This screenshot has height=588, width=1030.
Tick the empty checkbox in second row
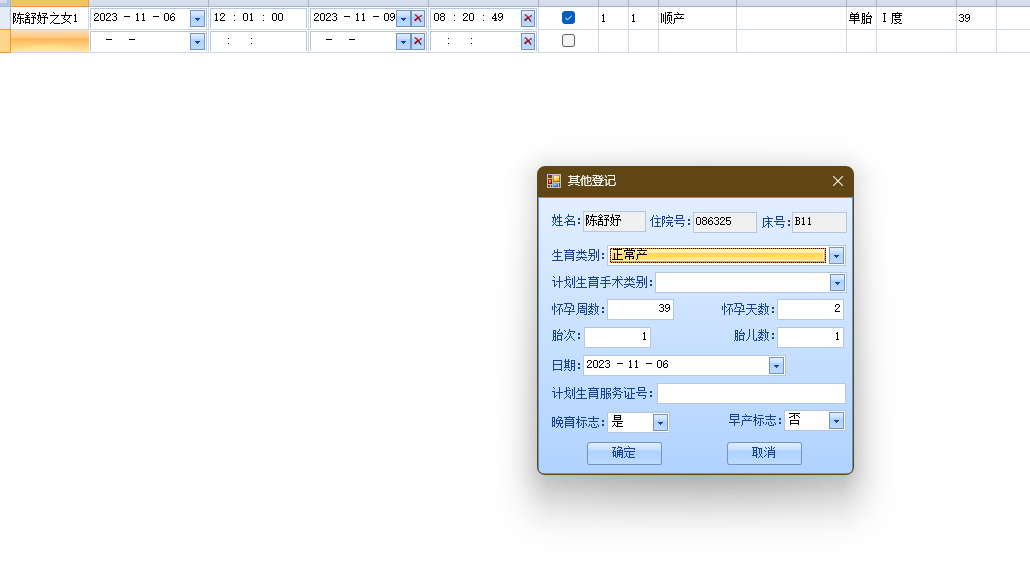click(x=568, y=41)
